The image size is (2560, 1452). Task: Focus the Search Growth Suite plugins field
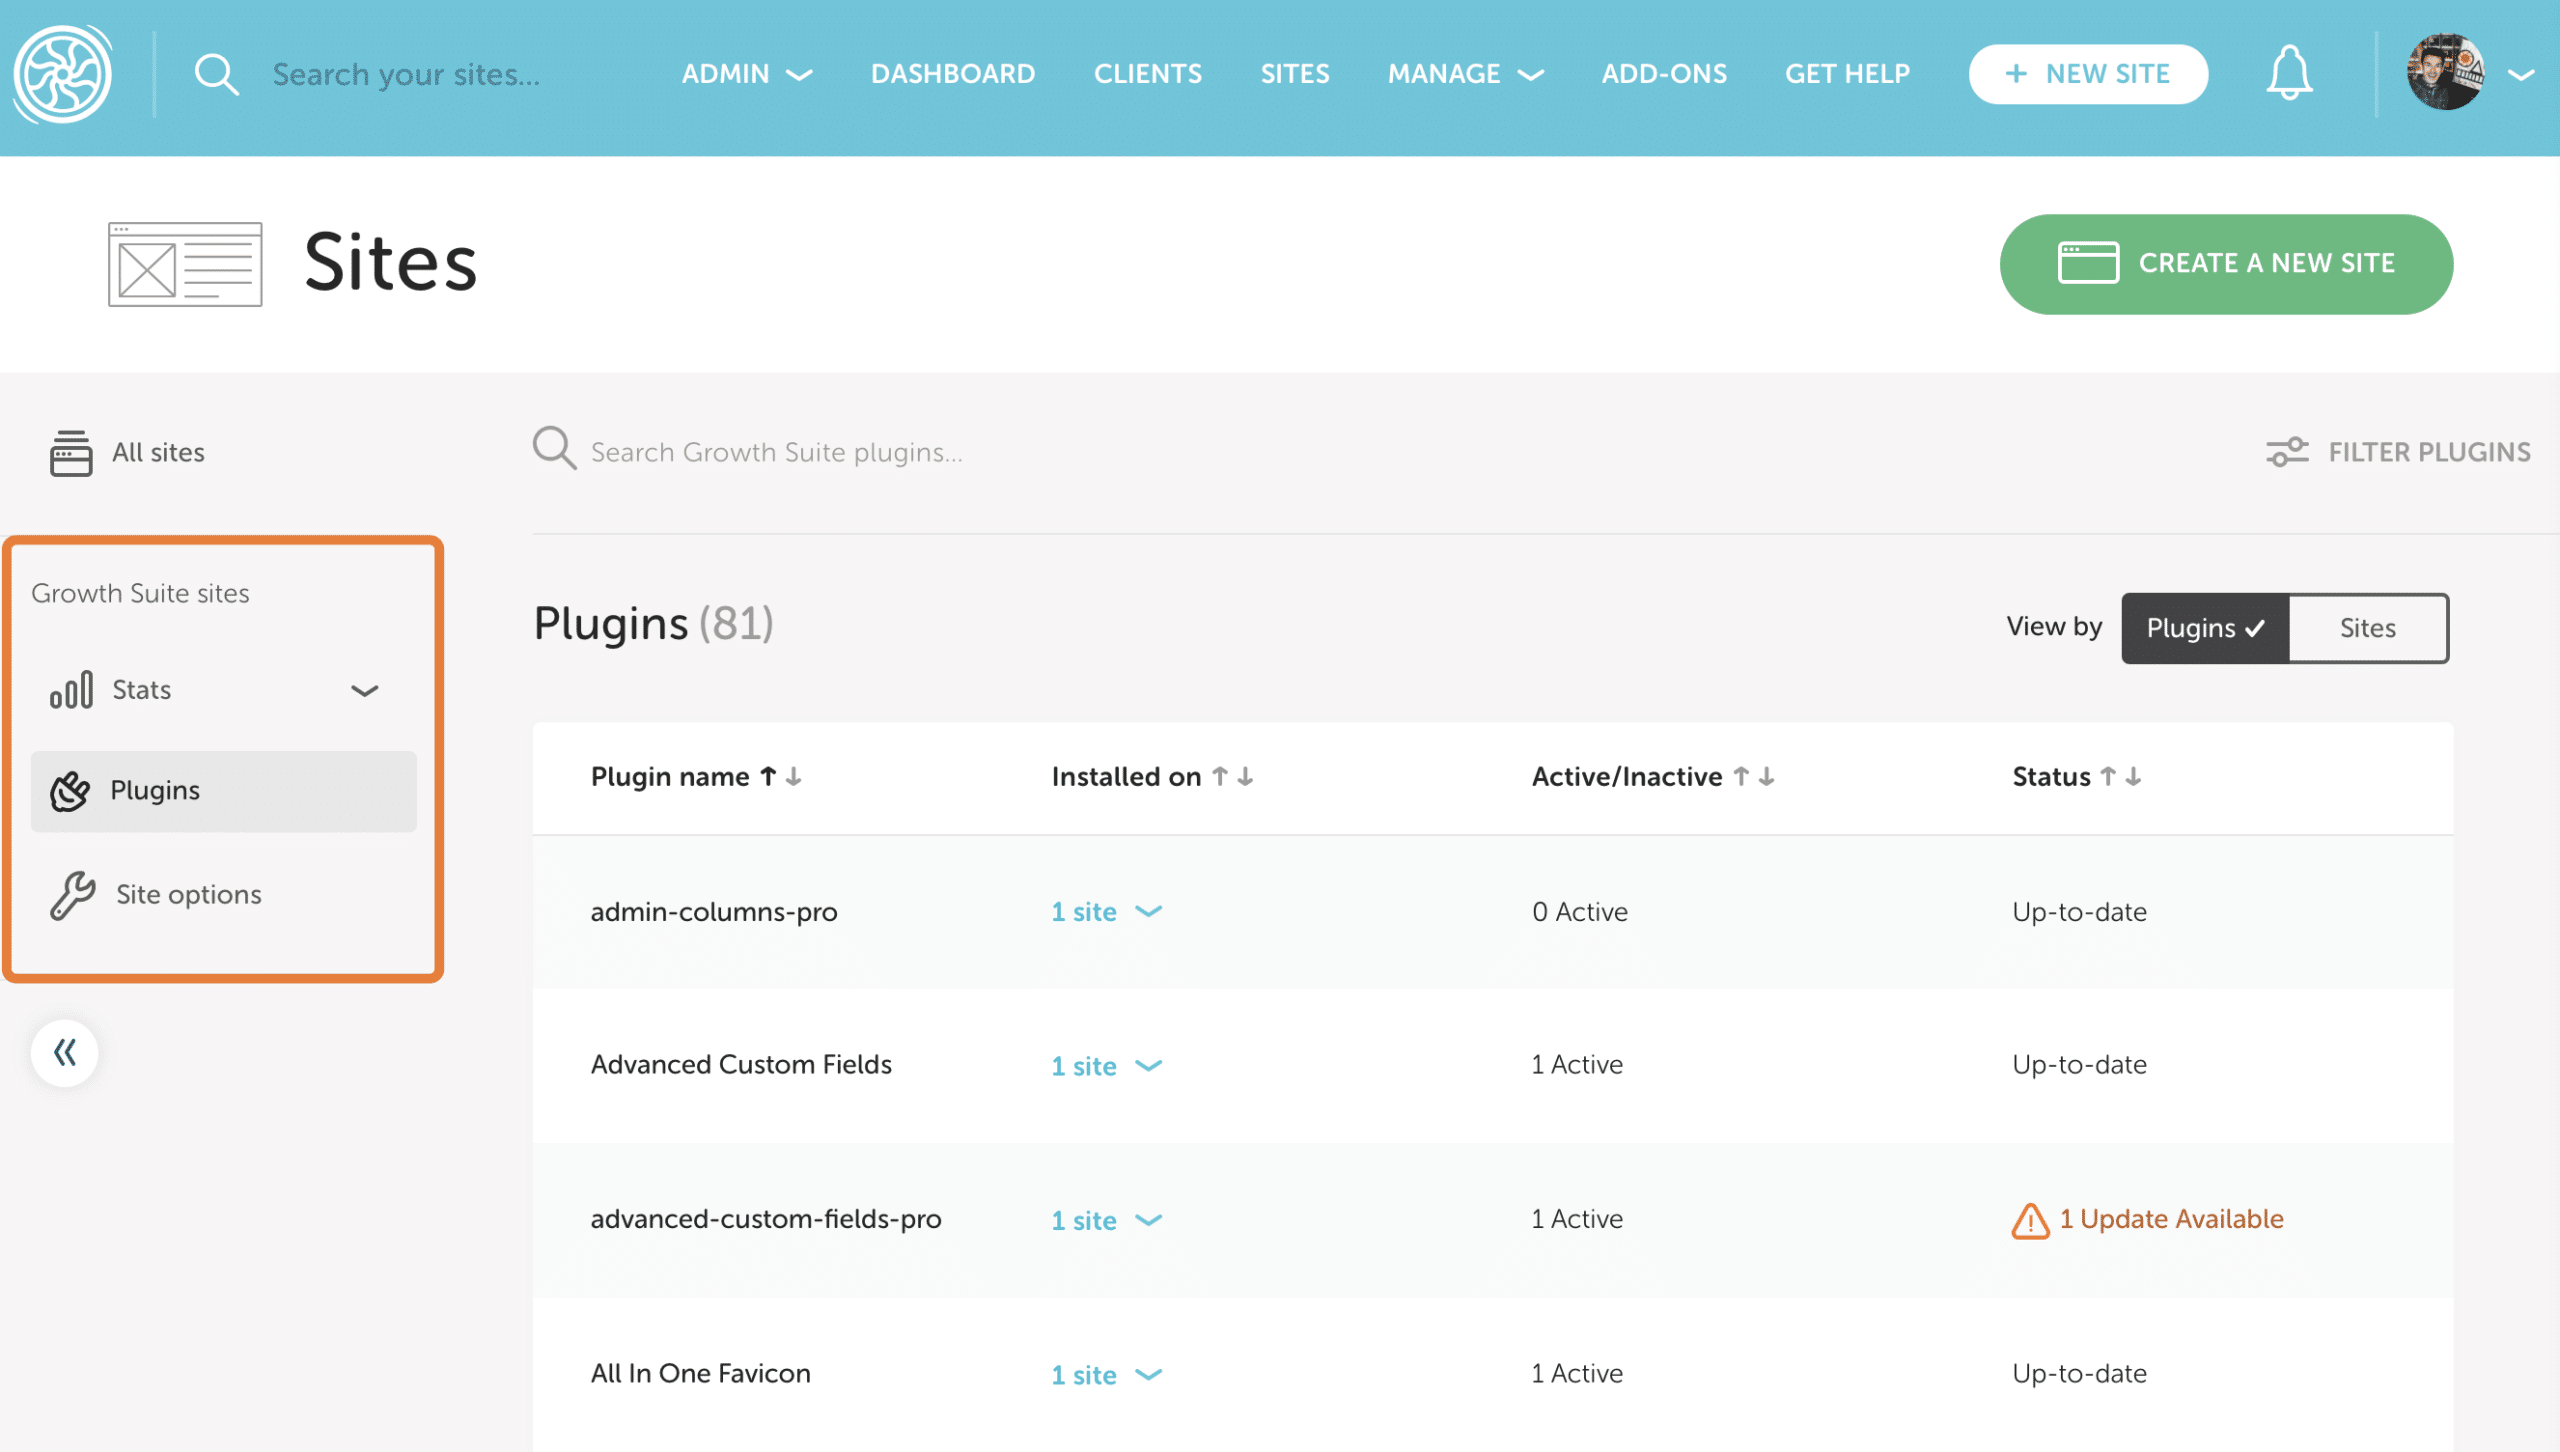tap(776, 452)
